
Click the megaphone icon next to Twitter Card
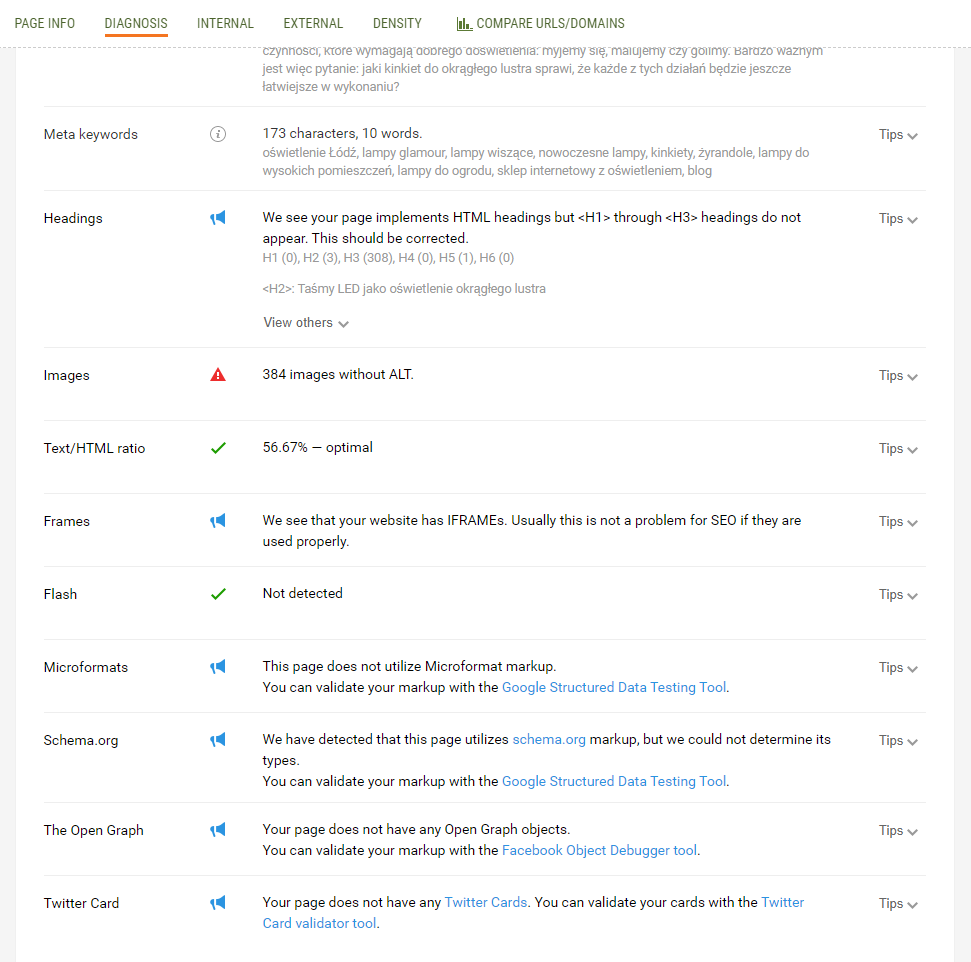(218, 903)
